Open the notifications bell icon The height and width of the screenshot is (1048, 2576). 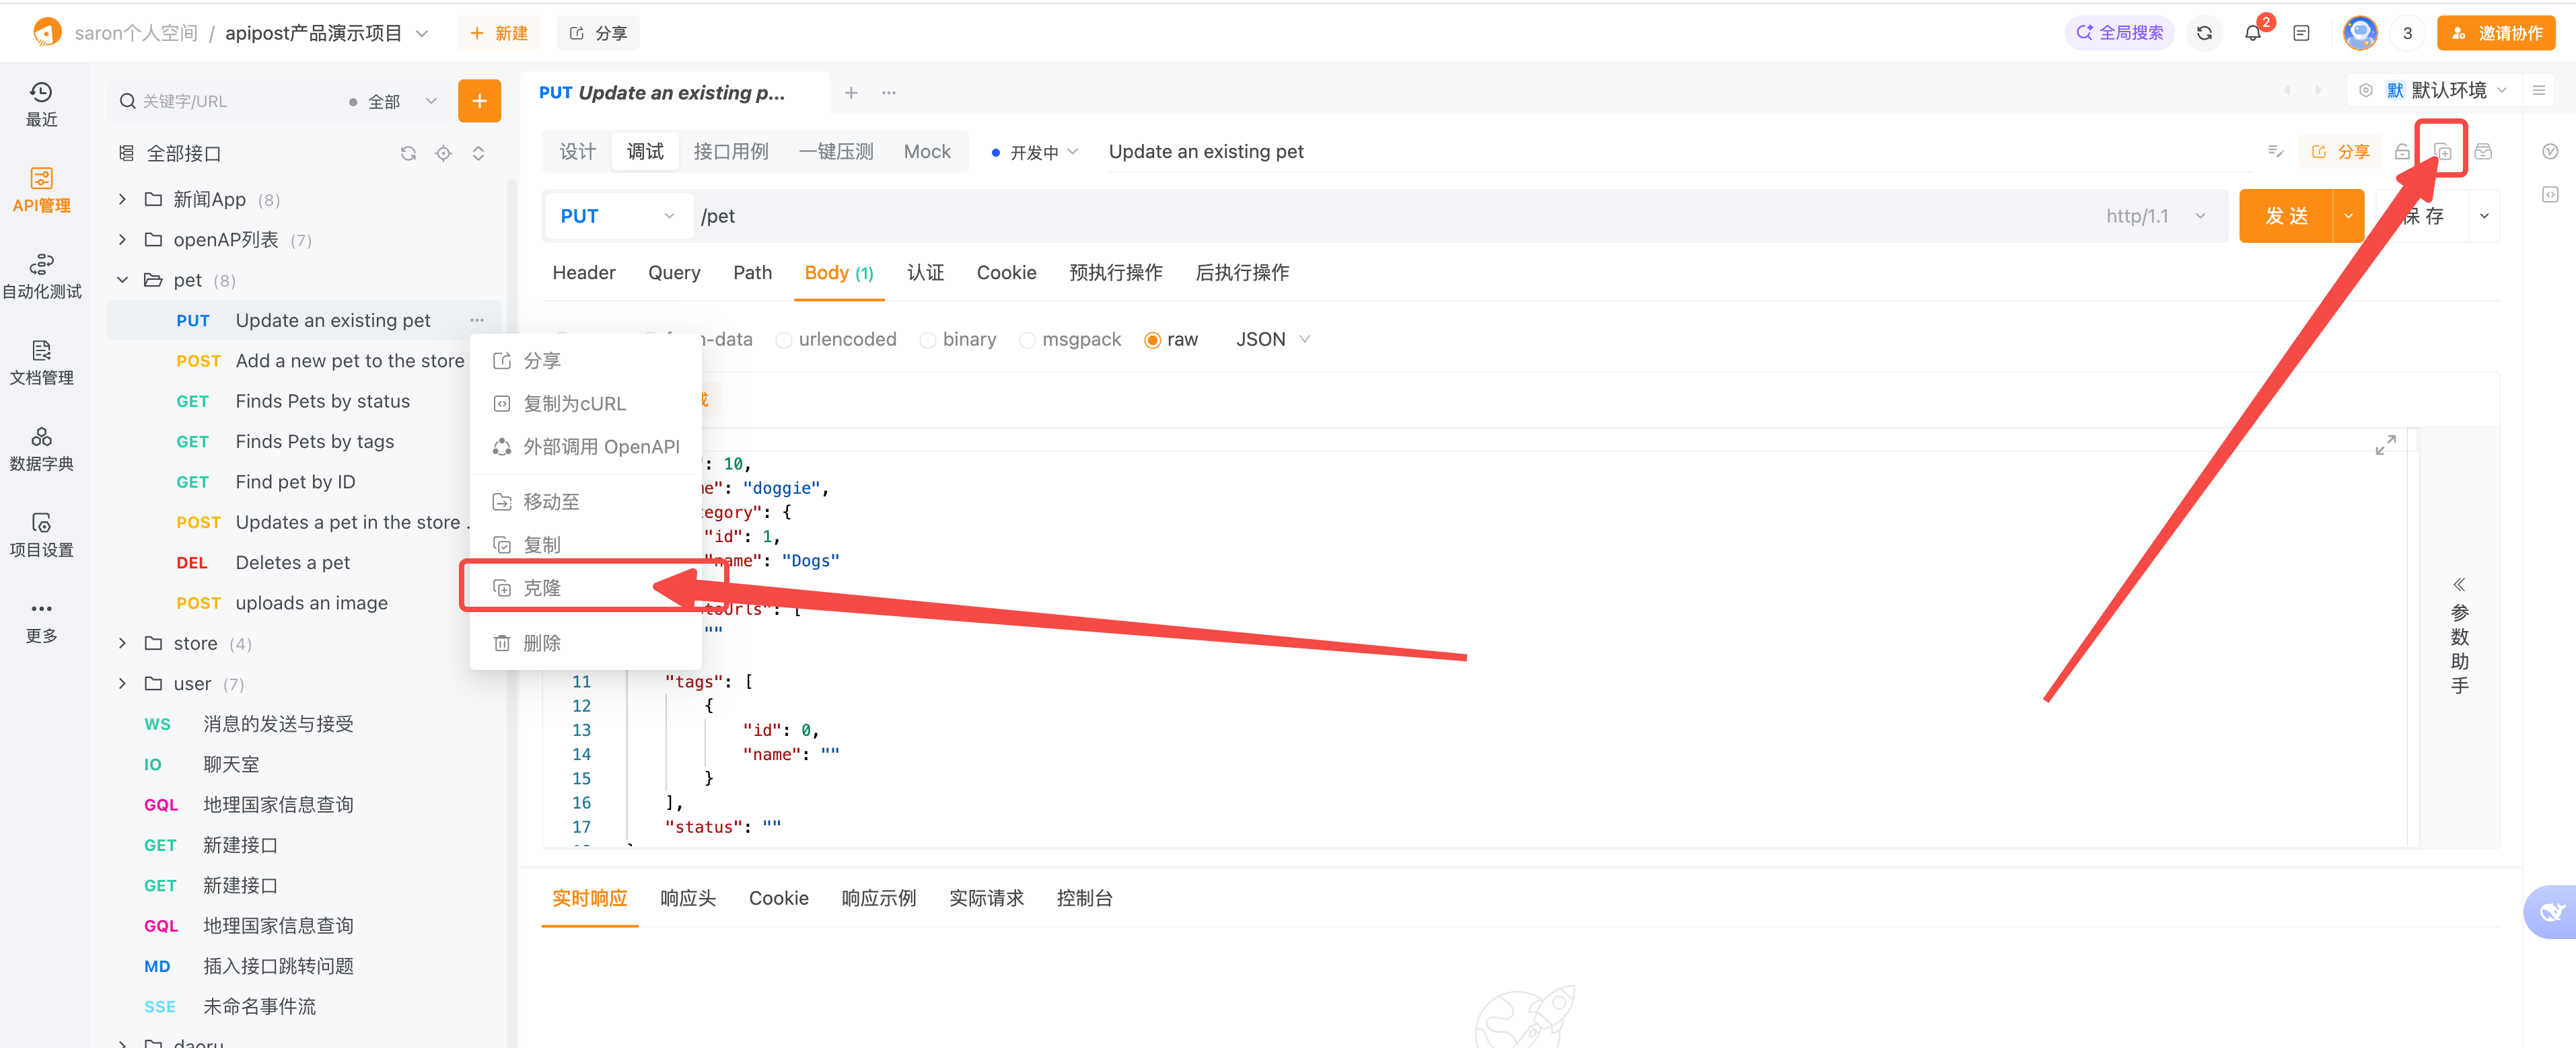(x=2252, y=33)
